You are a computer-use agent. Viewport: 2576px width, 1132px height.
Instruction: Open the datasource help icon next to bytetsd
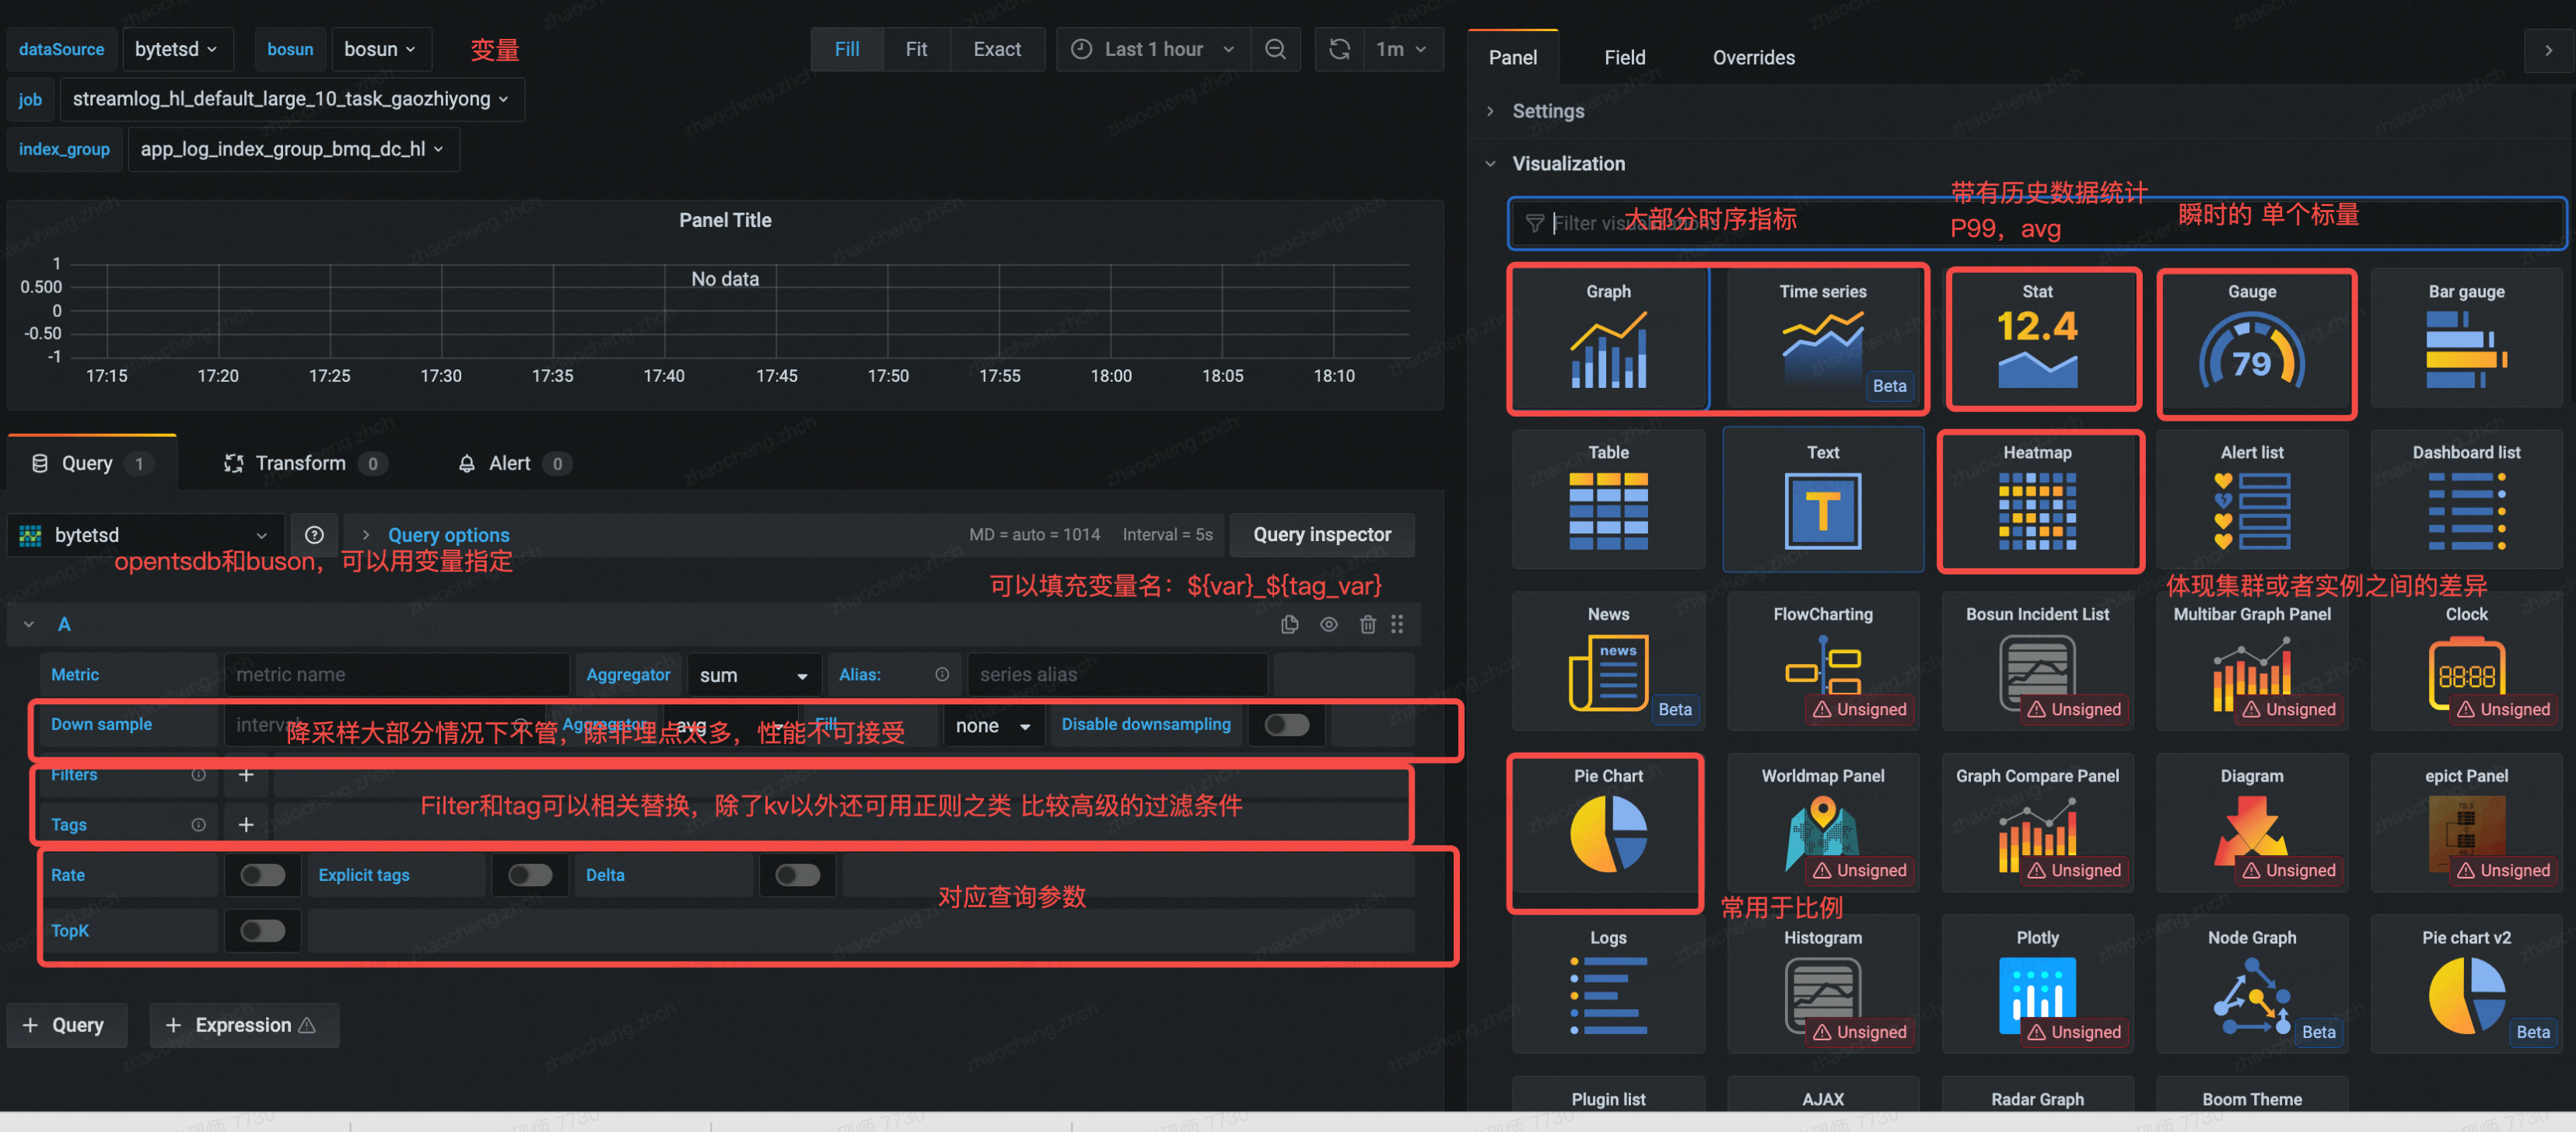314,535
